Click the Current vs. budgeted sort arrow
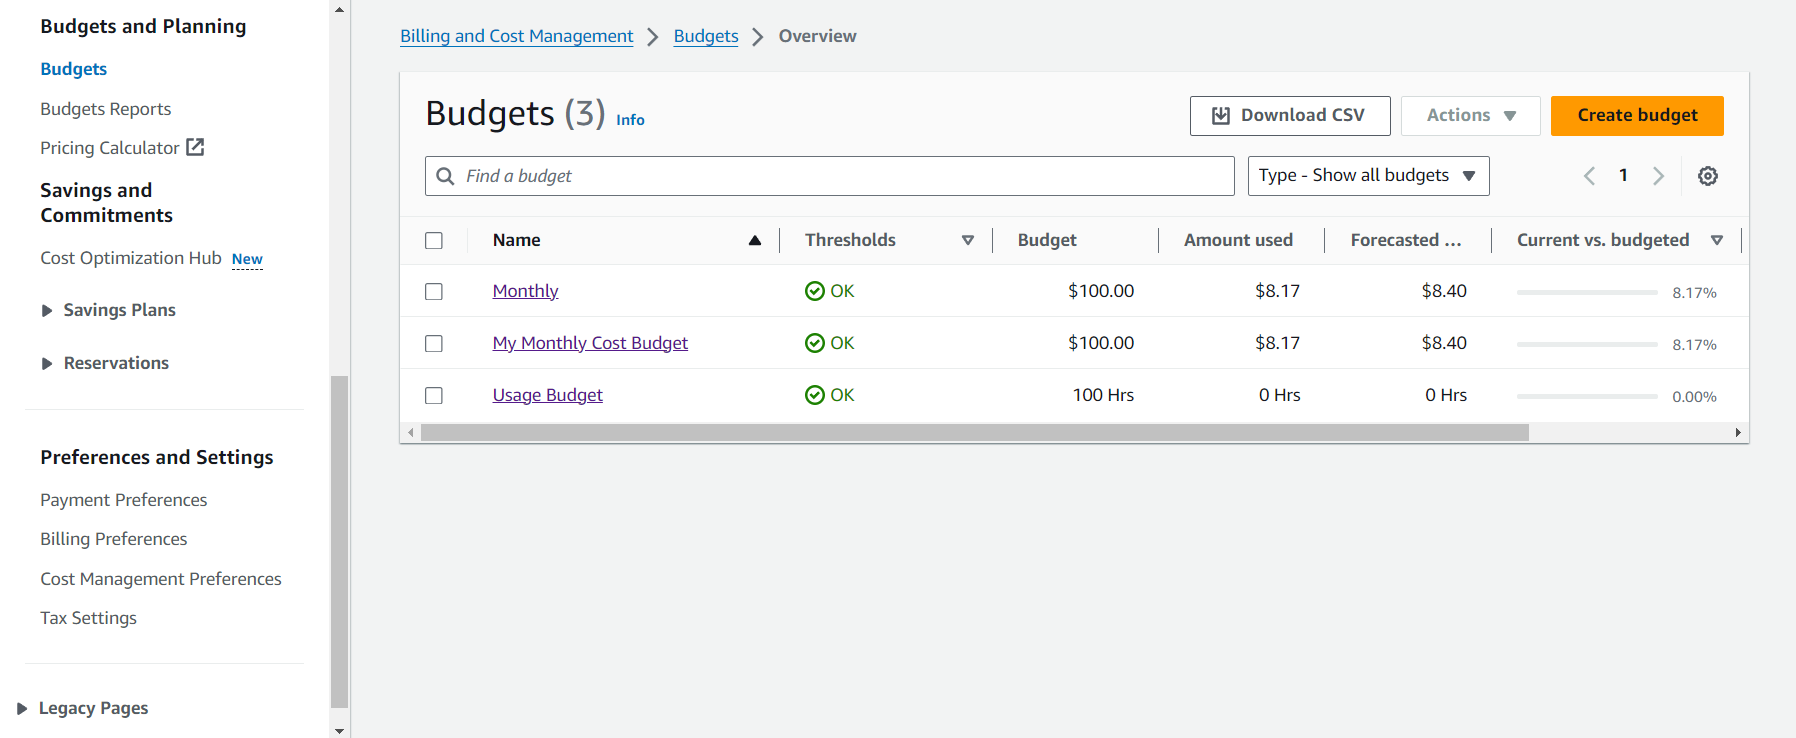 pos(1717,240)
